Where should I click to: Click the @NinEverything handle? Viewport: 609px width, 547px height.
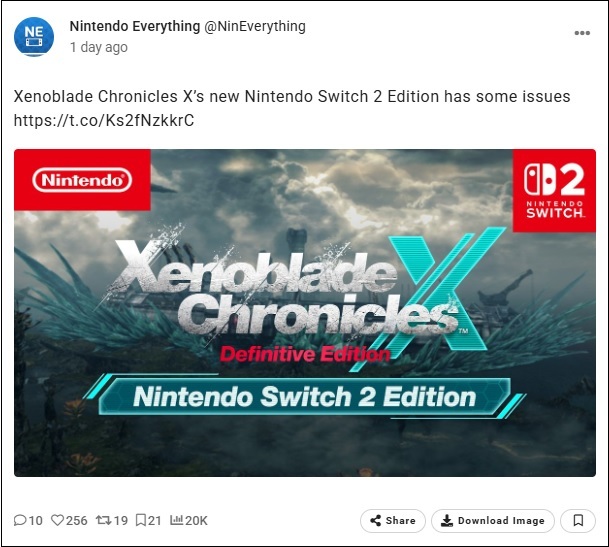255,26
